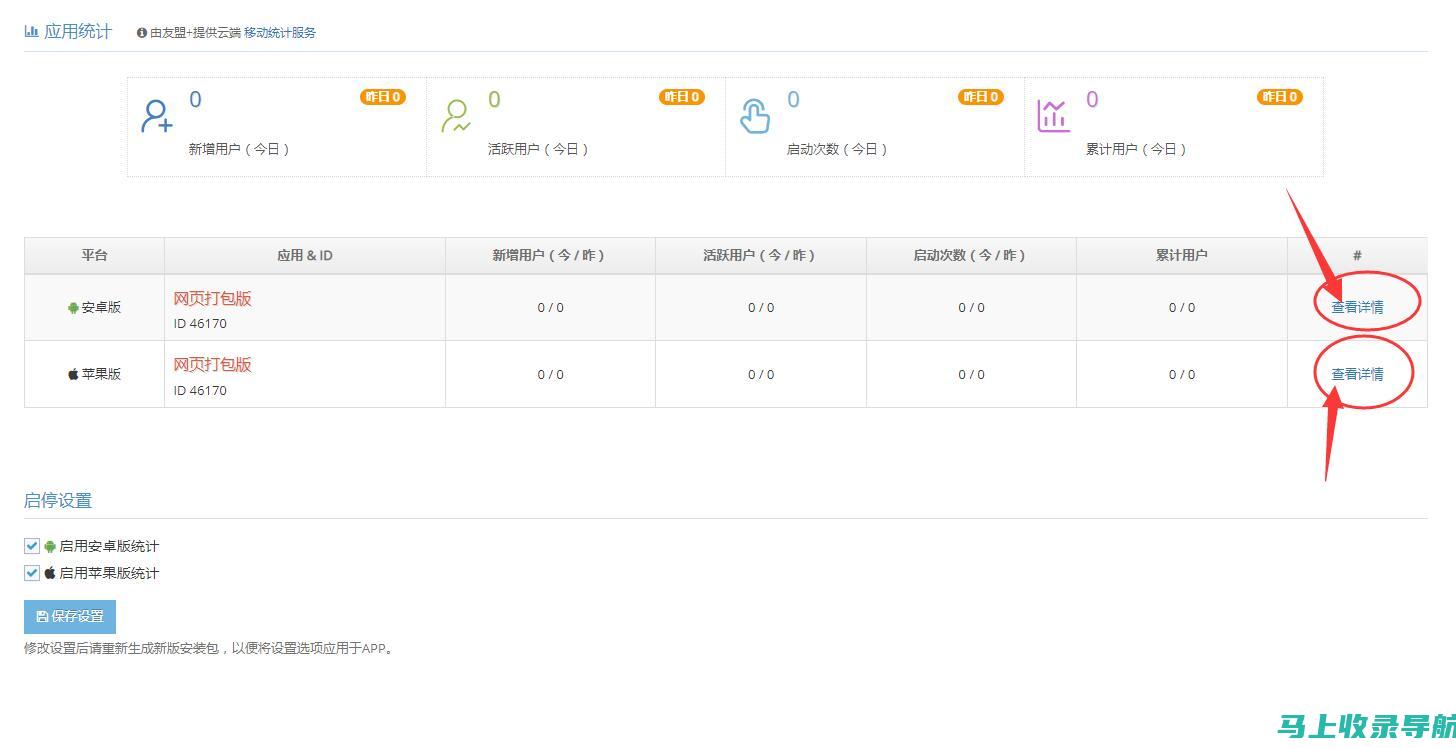Viewport: 1456px width, 748px height.
Task: Click Android icon beside 启用安卓版统计
Action: click(x=50, y=546)
